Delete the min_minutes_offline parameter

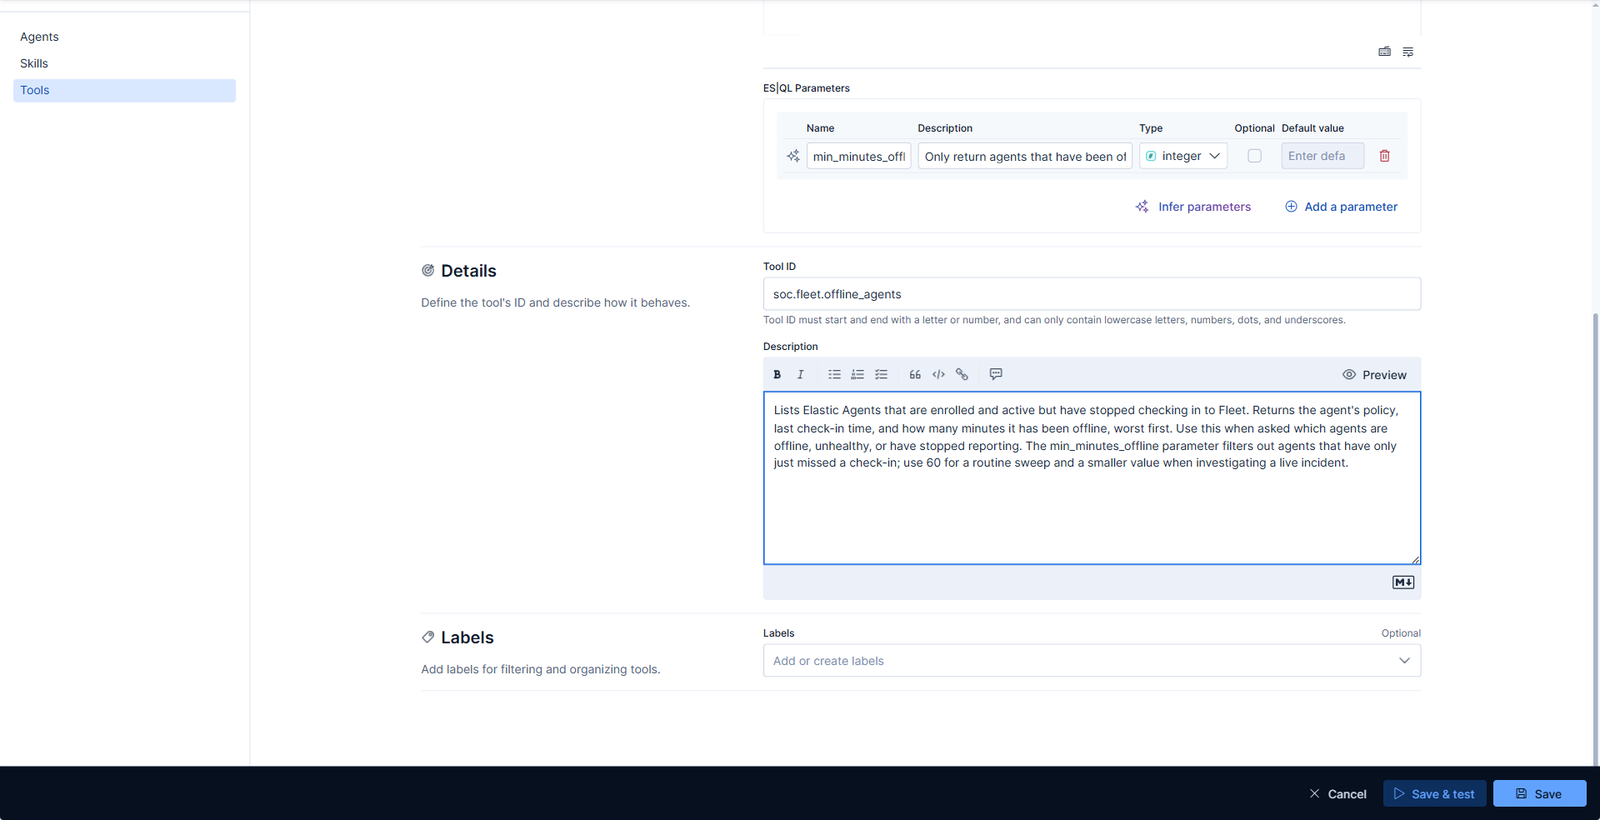click(x=1385, y=156)
